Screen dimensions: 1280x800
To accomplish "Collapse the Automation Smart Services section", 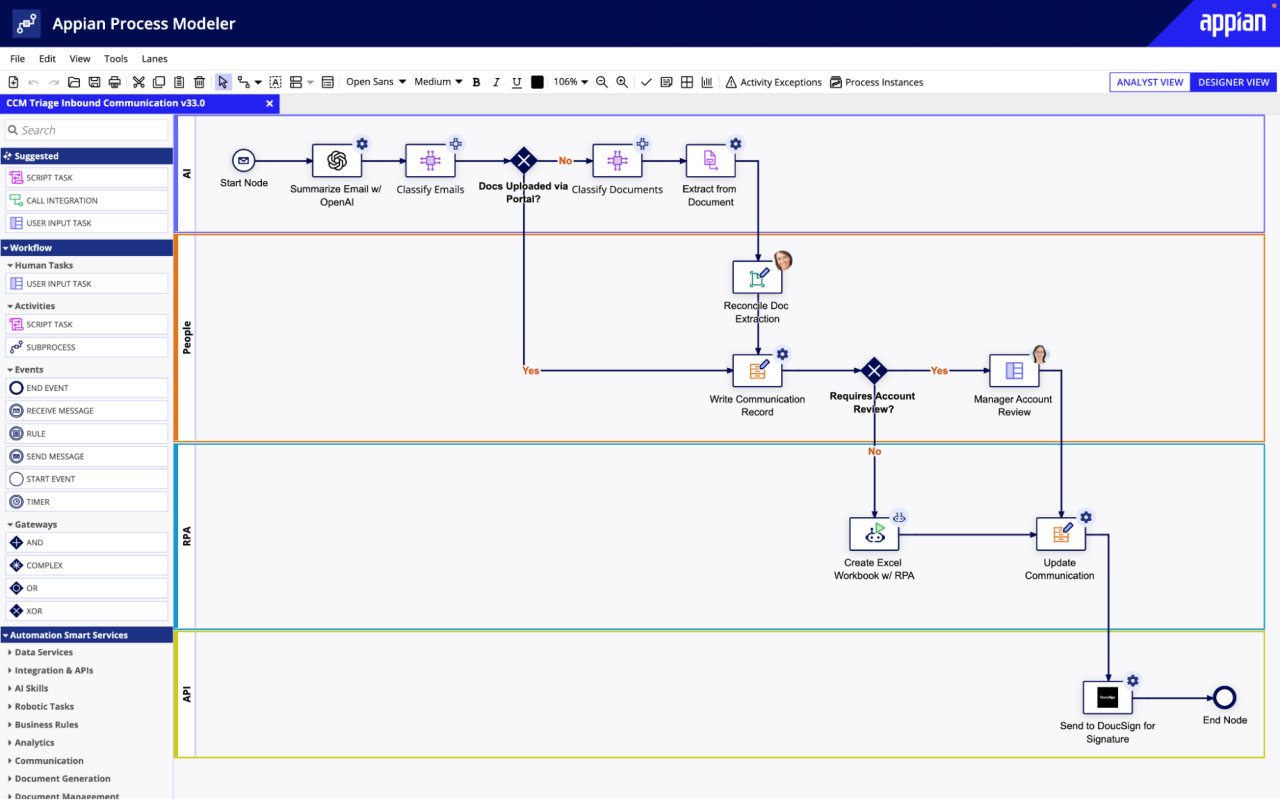I will click(x=87, y=635).
